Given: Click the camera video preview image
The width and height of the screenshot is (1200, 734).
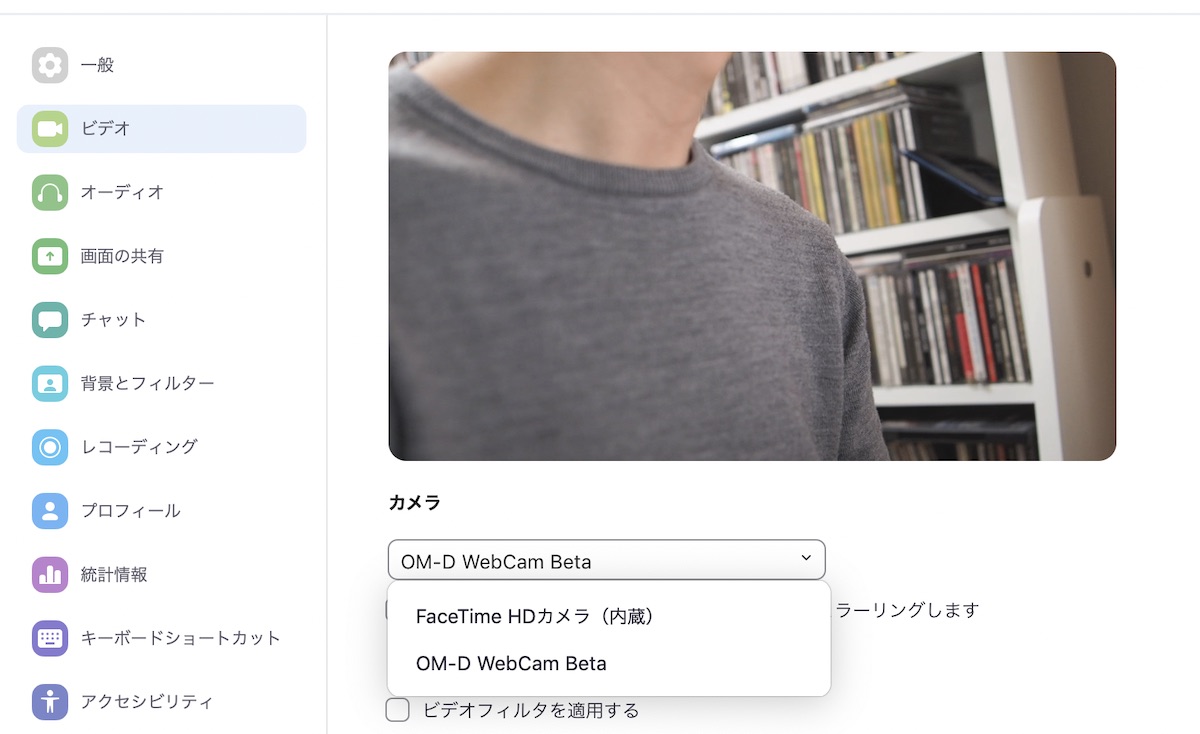Looking at the screenshot, I should pos(752,256).
